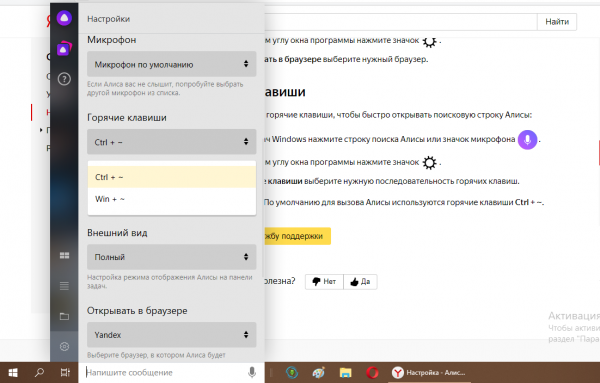The height and width of the screenshot is (383, 600).
Task: Open the Windows Start menu
Action: point(13,372)
